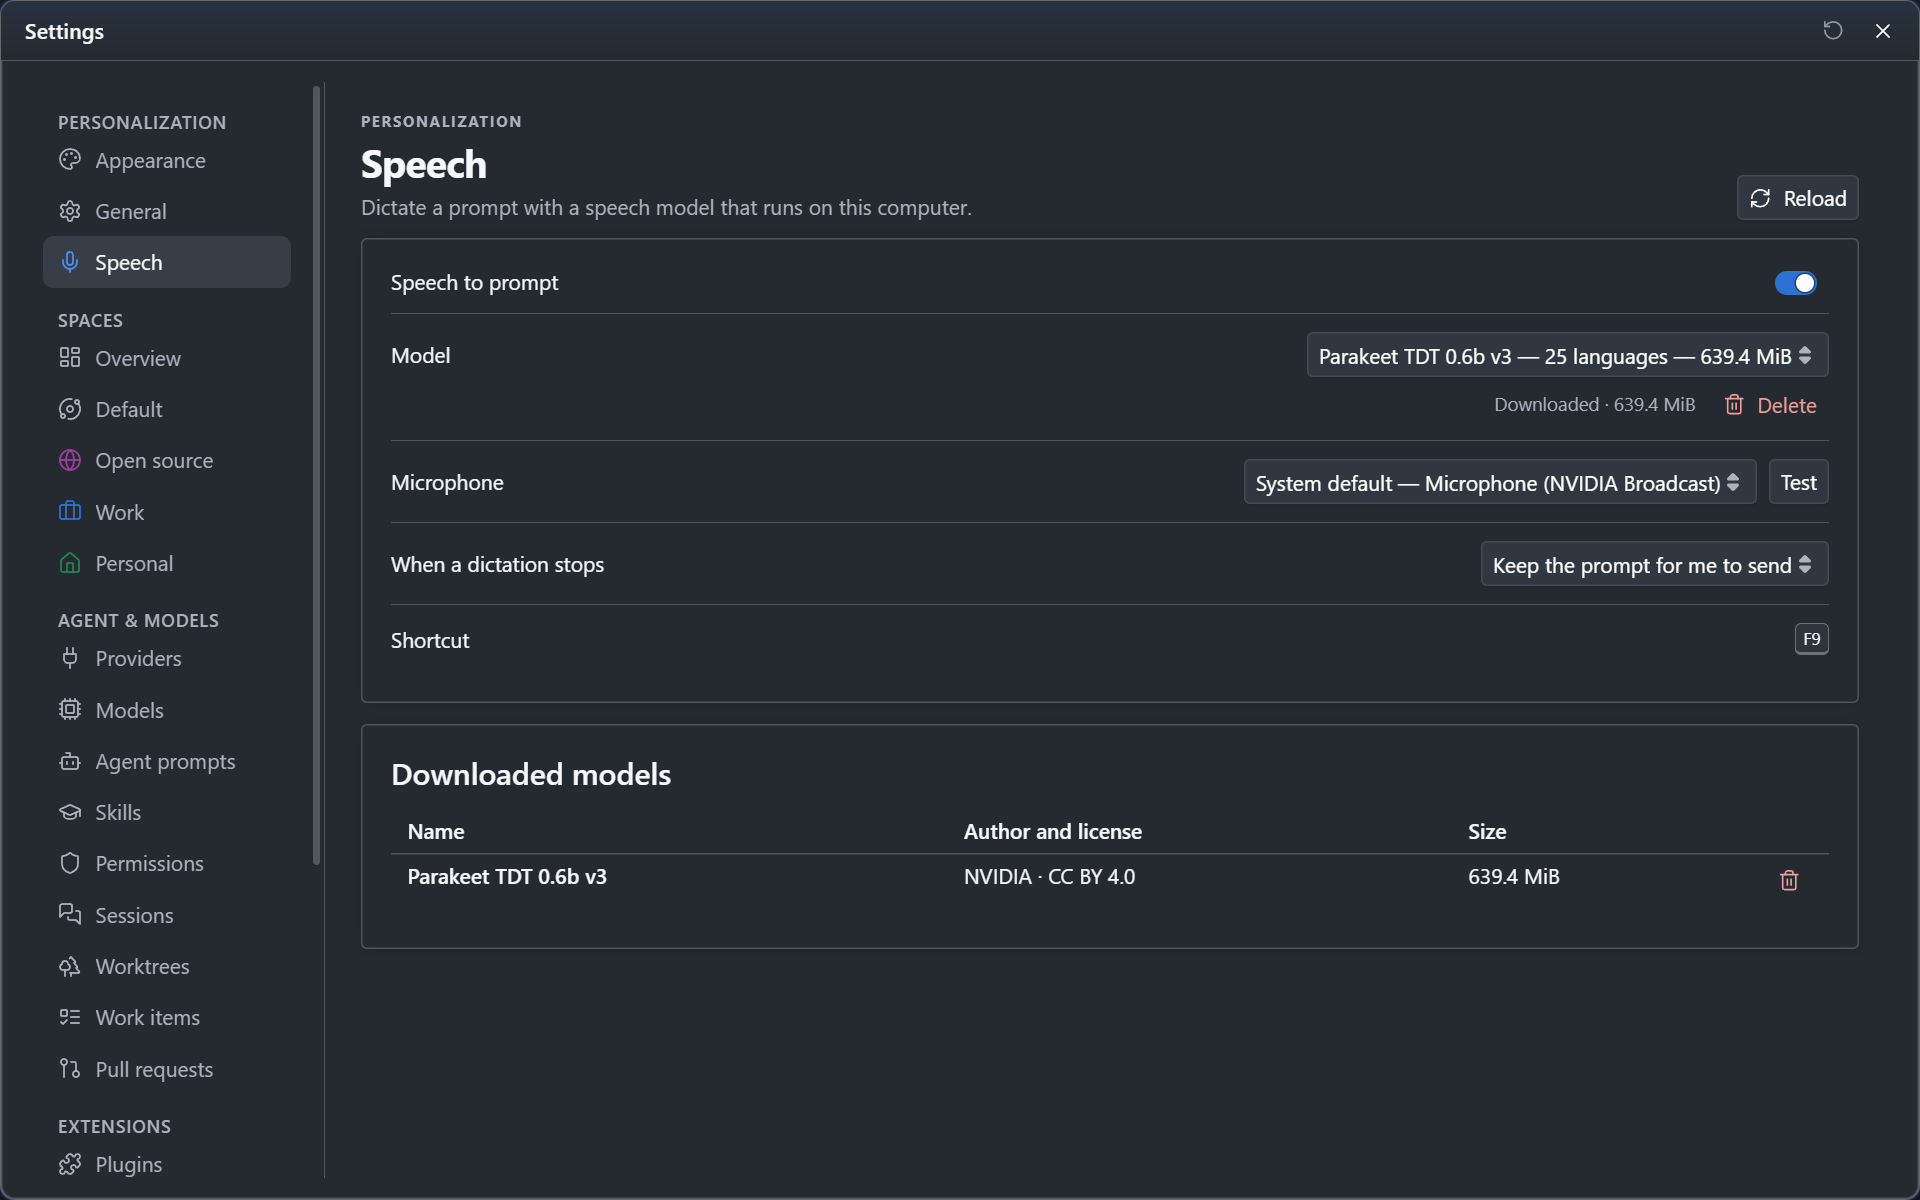Click the Parakeet TDT 0.6b v3 name

pos(507,876)
